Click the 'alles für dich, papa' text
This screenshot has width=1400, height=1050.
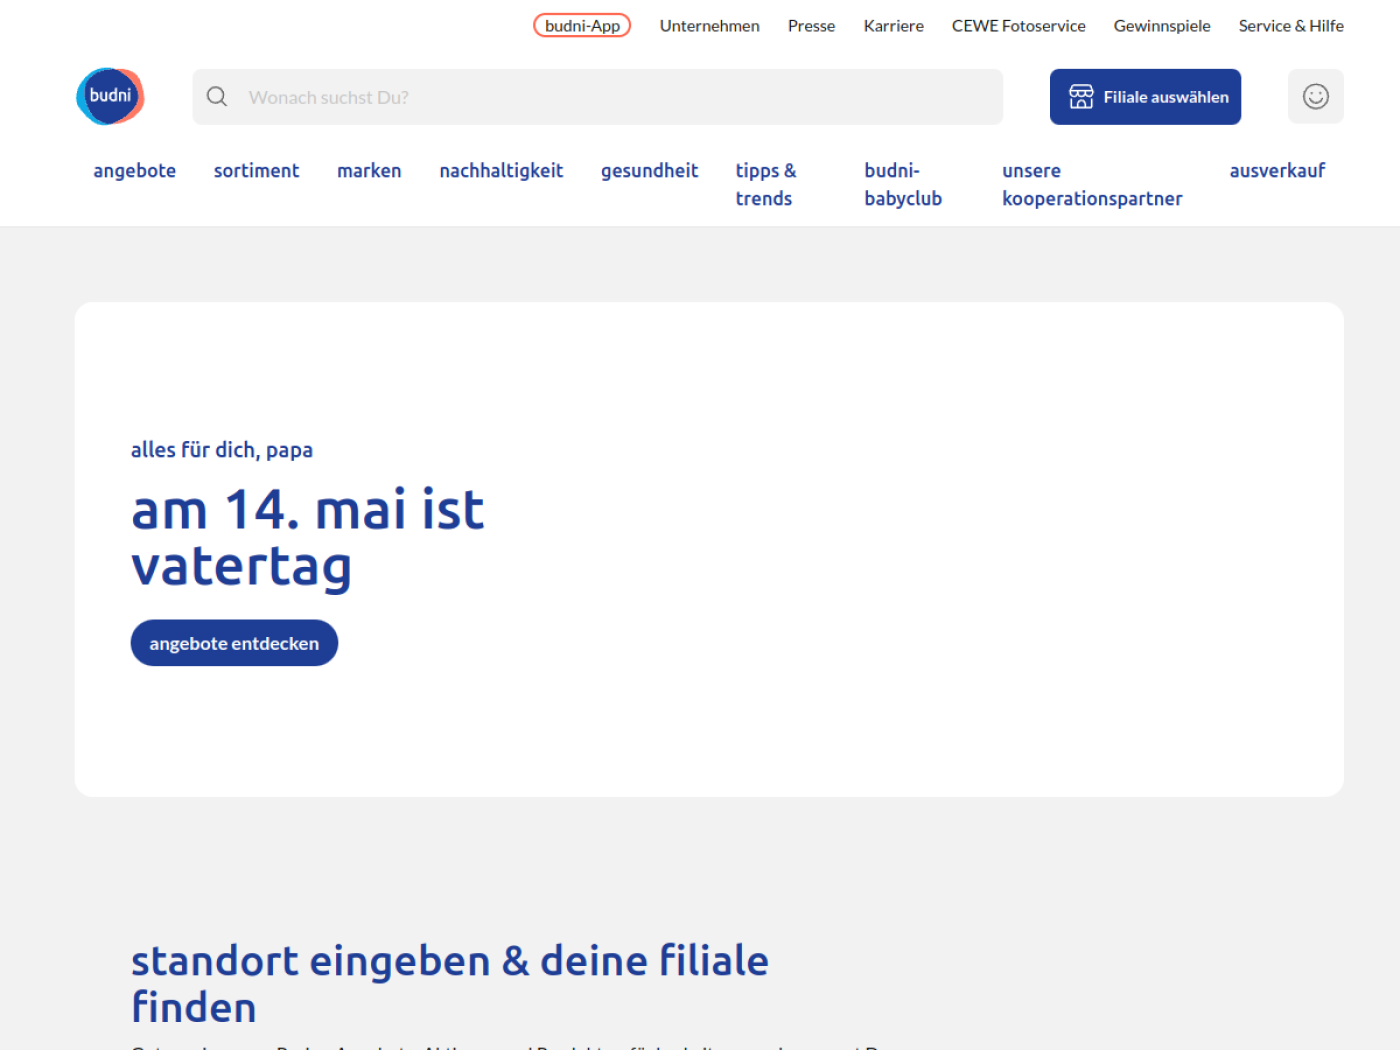coord(222,450)
